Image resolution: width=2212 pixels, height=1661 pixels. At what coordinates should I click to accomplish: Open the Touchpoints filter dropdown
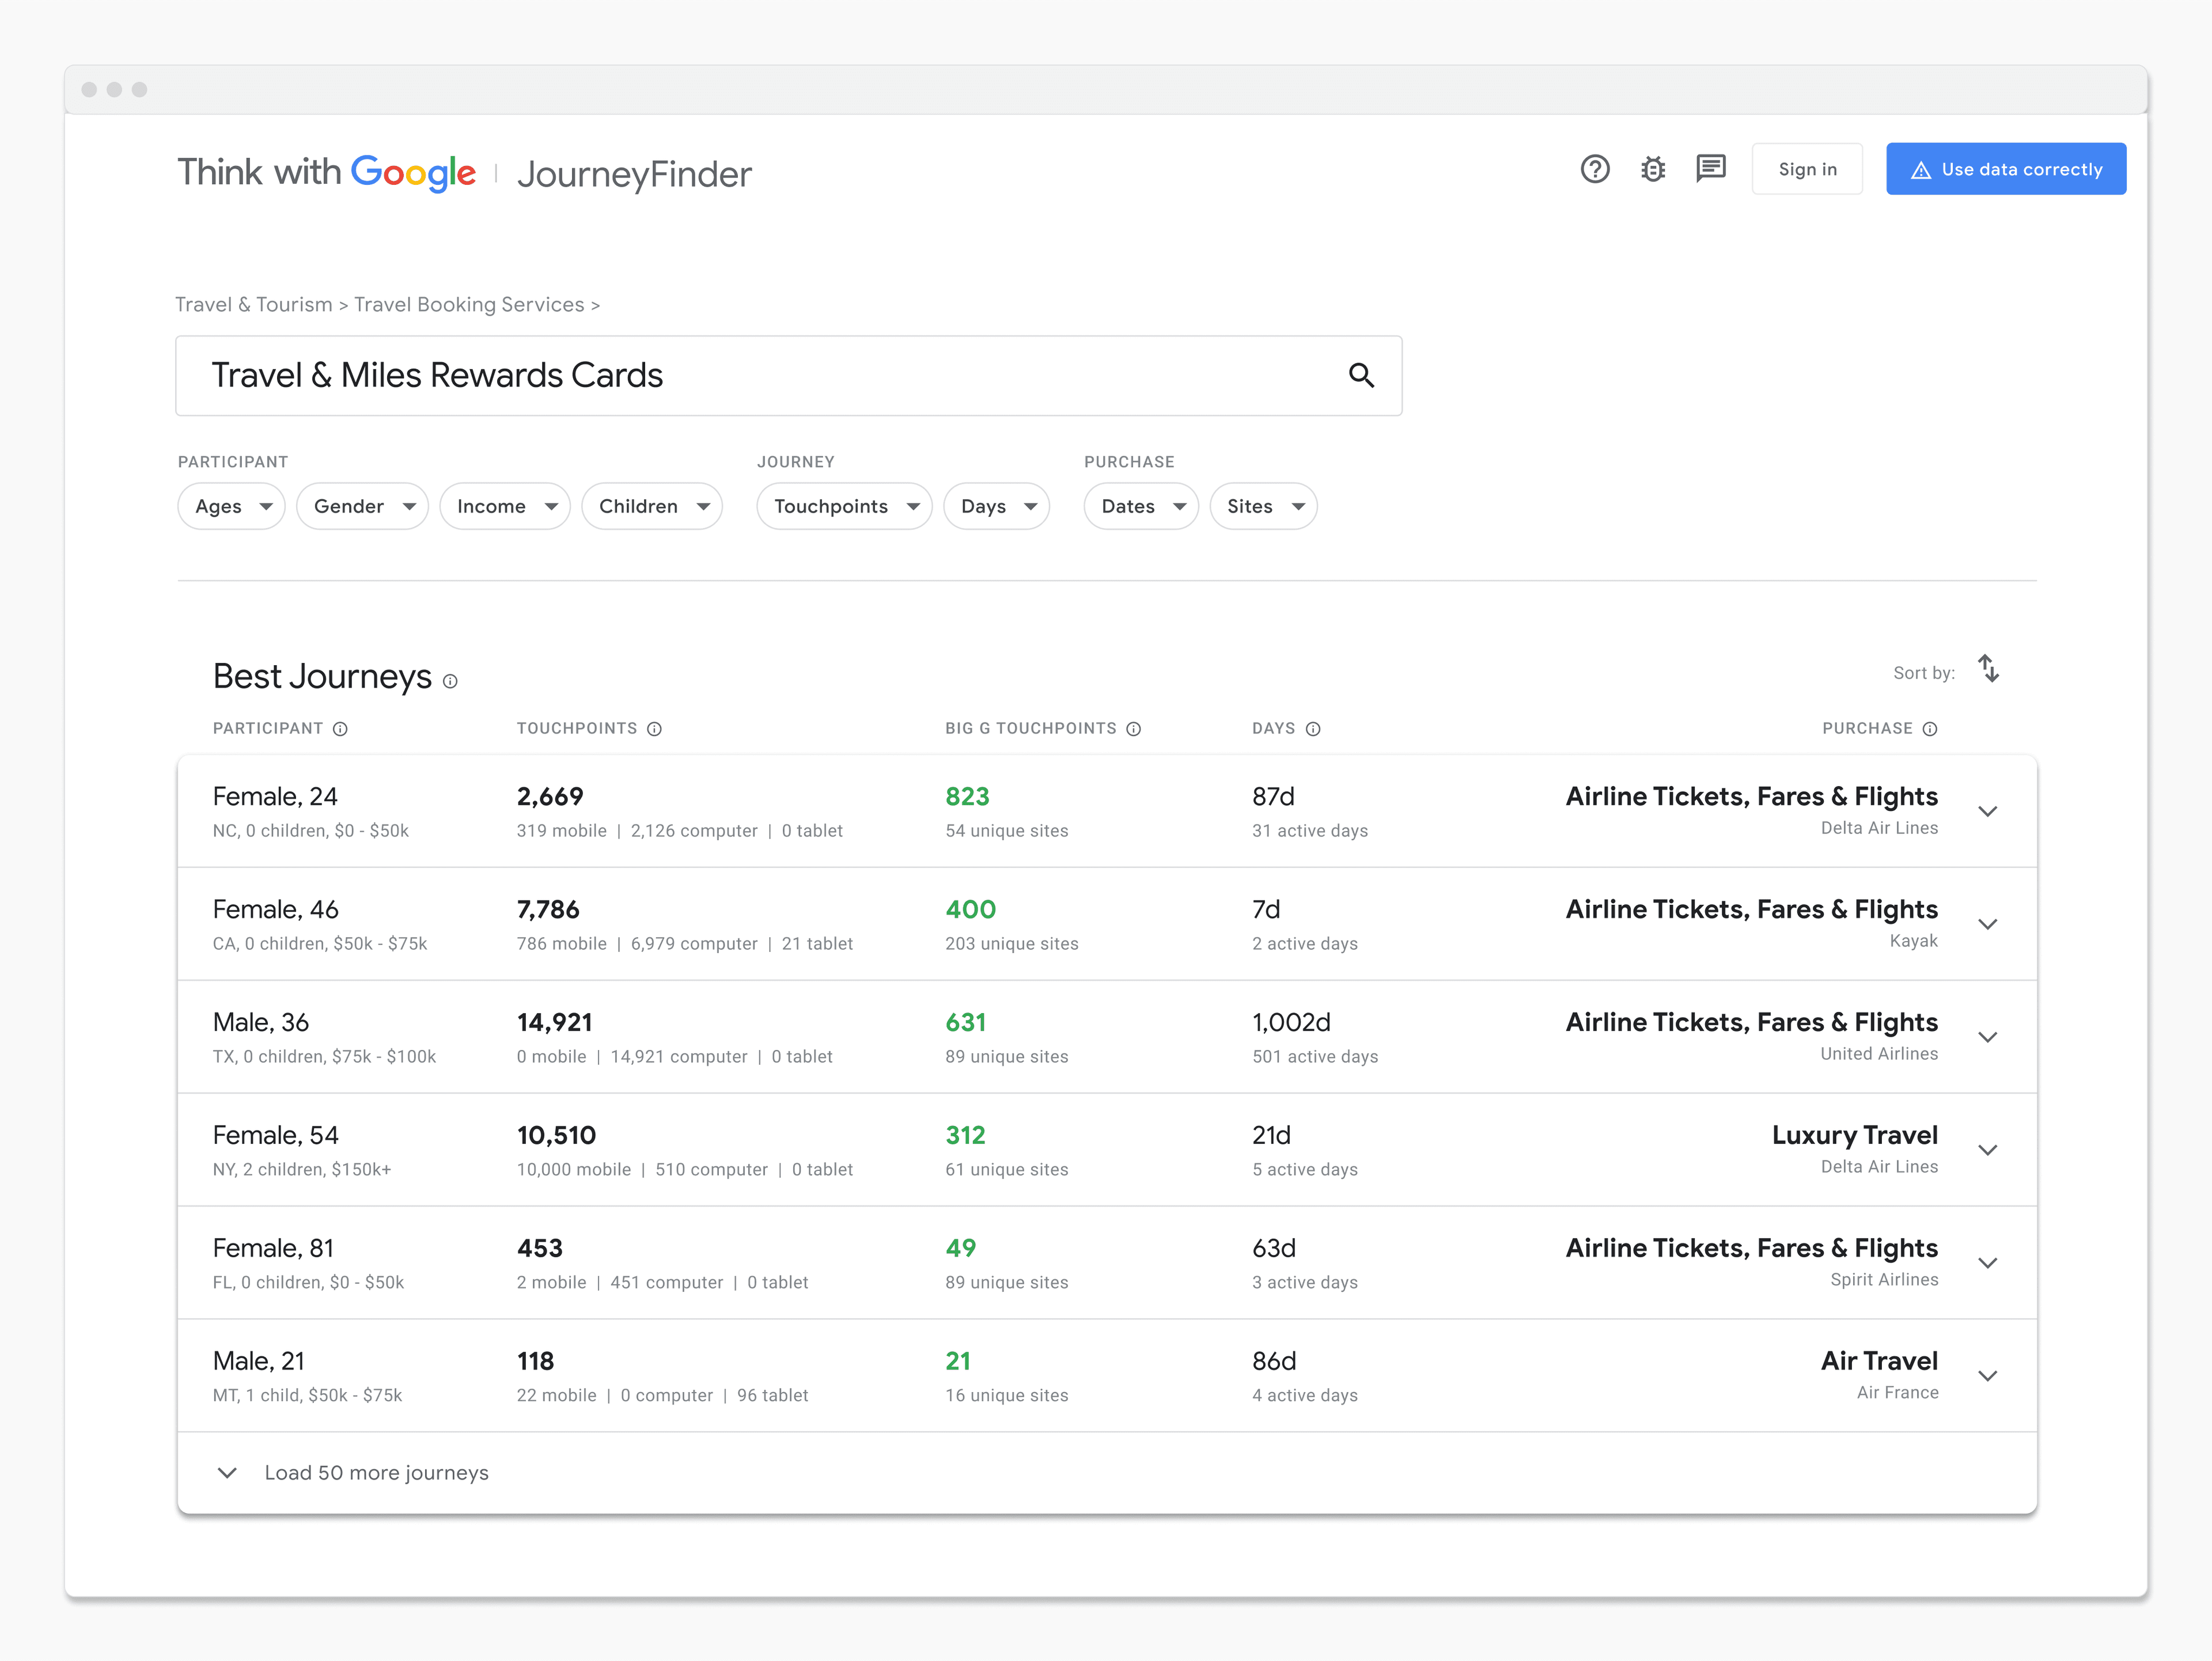[x=844, y=506]
